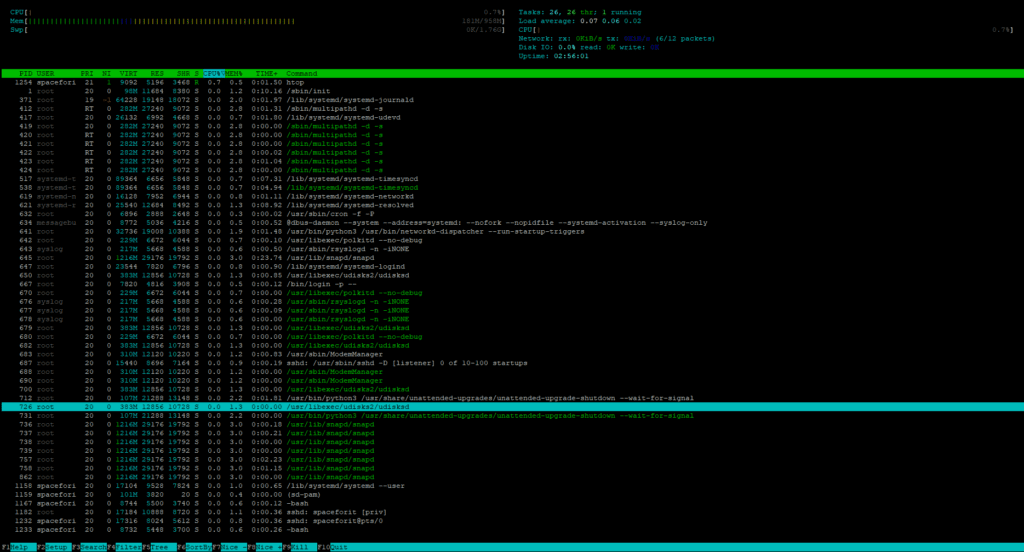Sort by the SHR column header
1024x552 pixels.
[x=183, y=74]
